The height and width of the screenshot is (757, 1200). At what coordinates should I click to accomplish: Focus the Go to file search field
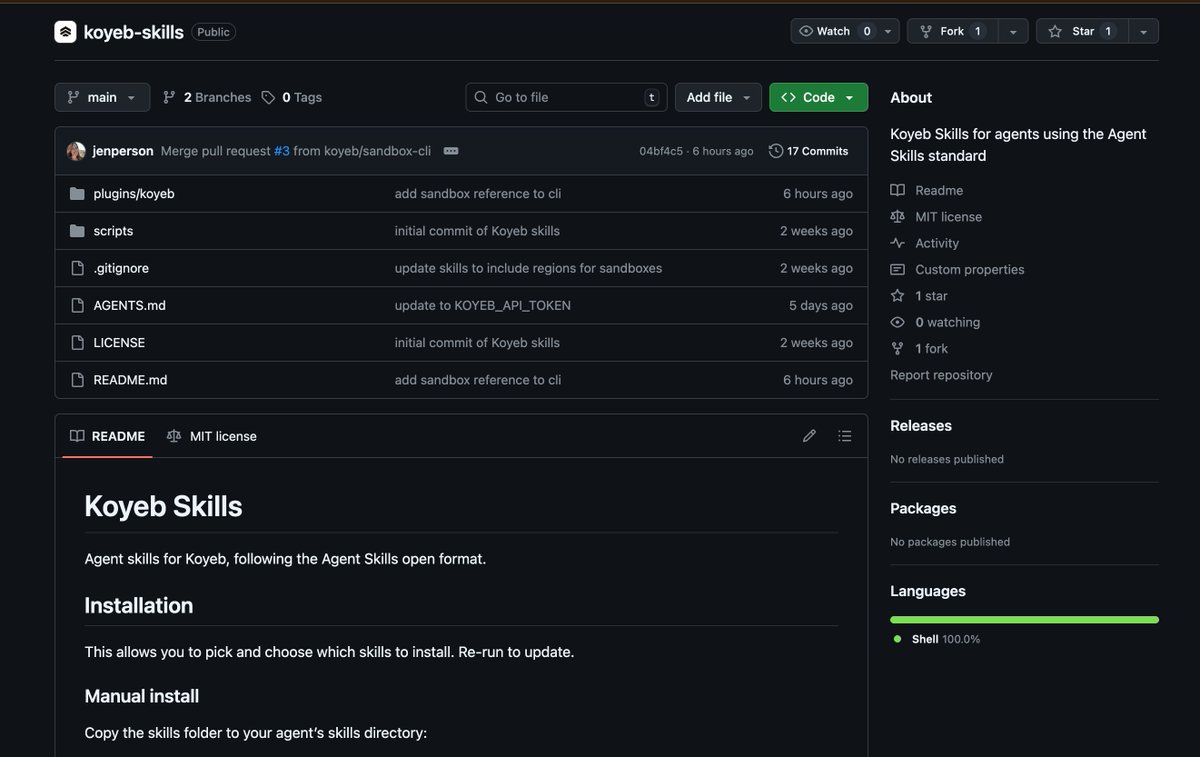coord(567,97)
